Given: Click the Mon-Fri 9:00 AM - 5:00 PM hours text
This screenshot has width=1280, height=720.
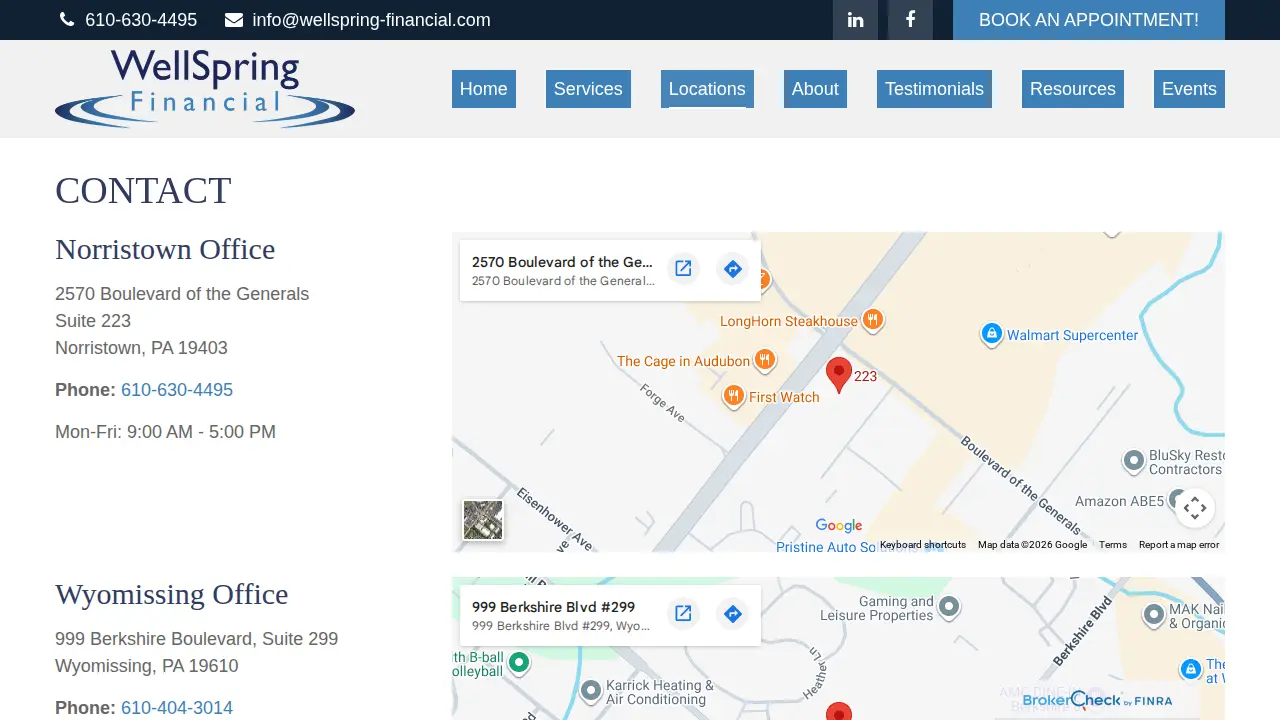Looking at the screenshot, I should coord(165,432).
